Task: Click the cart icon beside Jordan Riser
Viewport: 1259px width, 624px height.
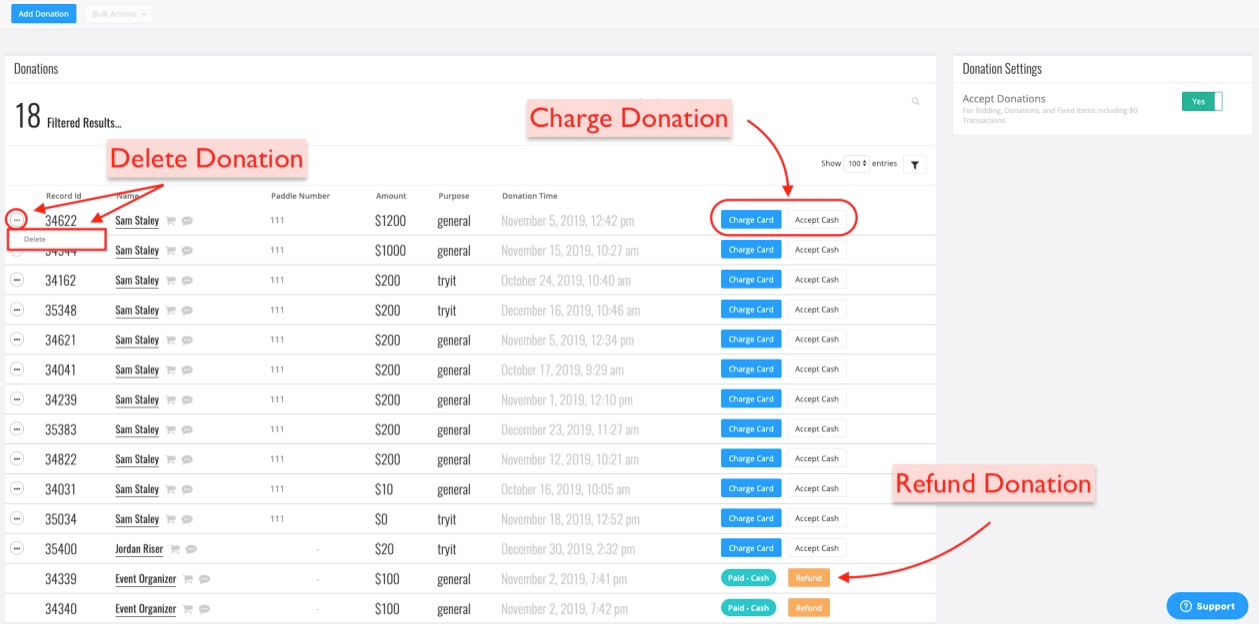Action: (174, 549)
